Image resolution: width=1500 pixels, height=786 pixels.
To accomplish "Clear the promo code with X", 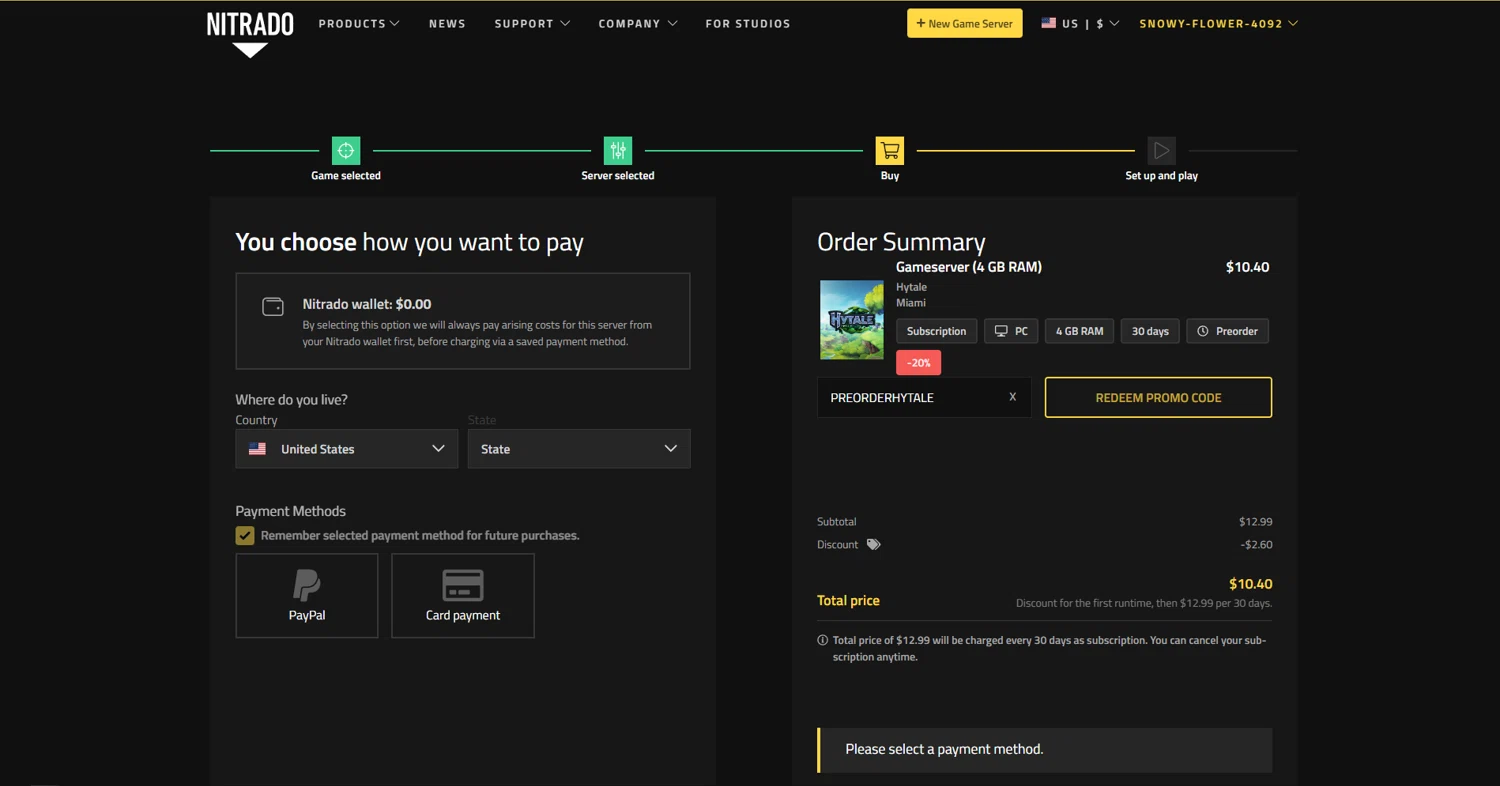I will coord(1012,397).
